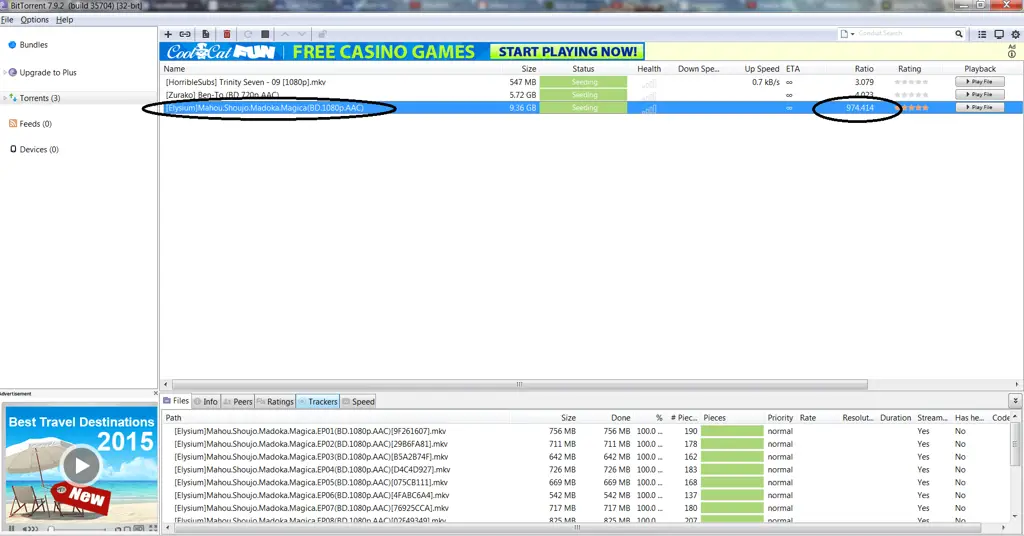
Task: Click the files pane horizontal scrollbar
Action: click(x=577, y=528)
